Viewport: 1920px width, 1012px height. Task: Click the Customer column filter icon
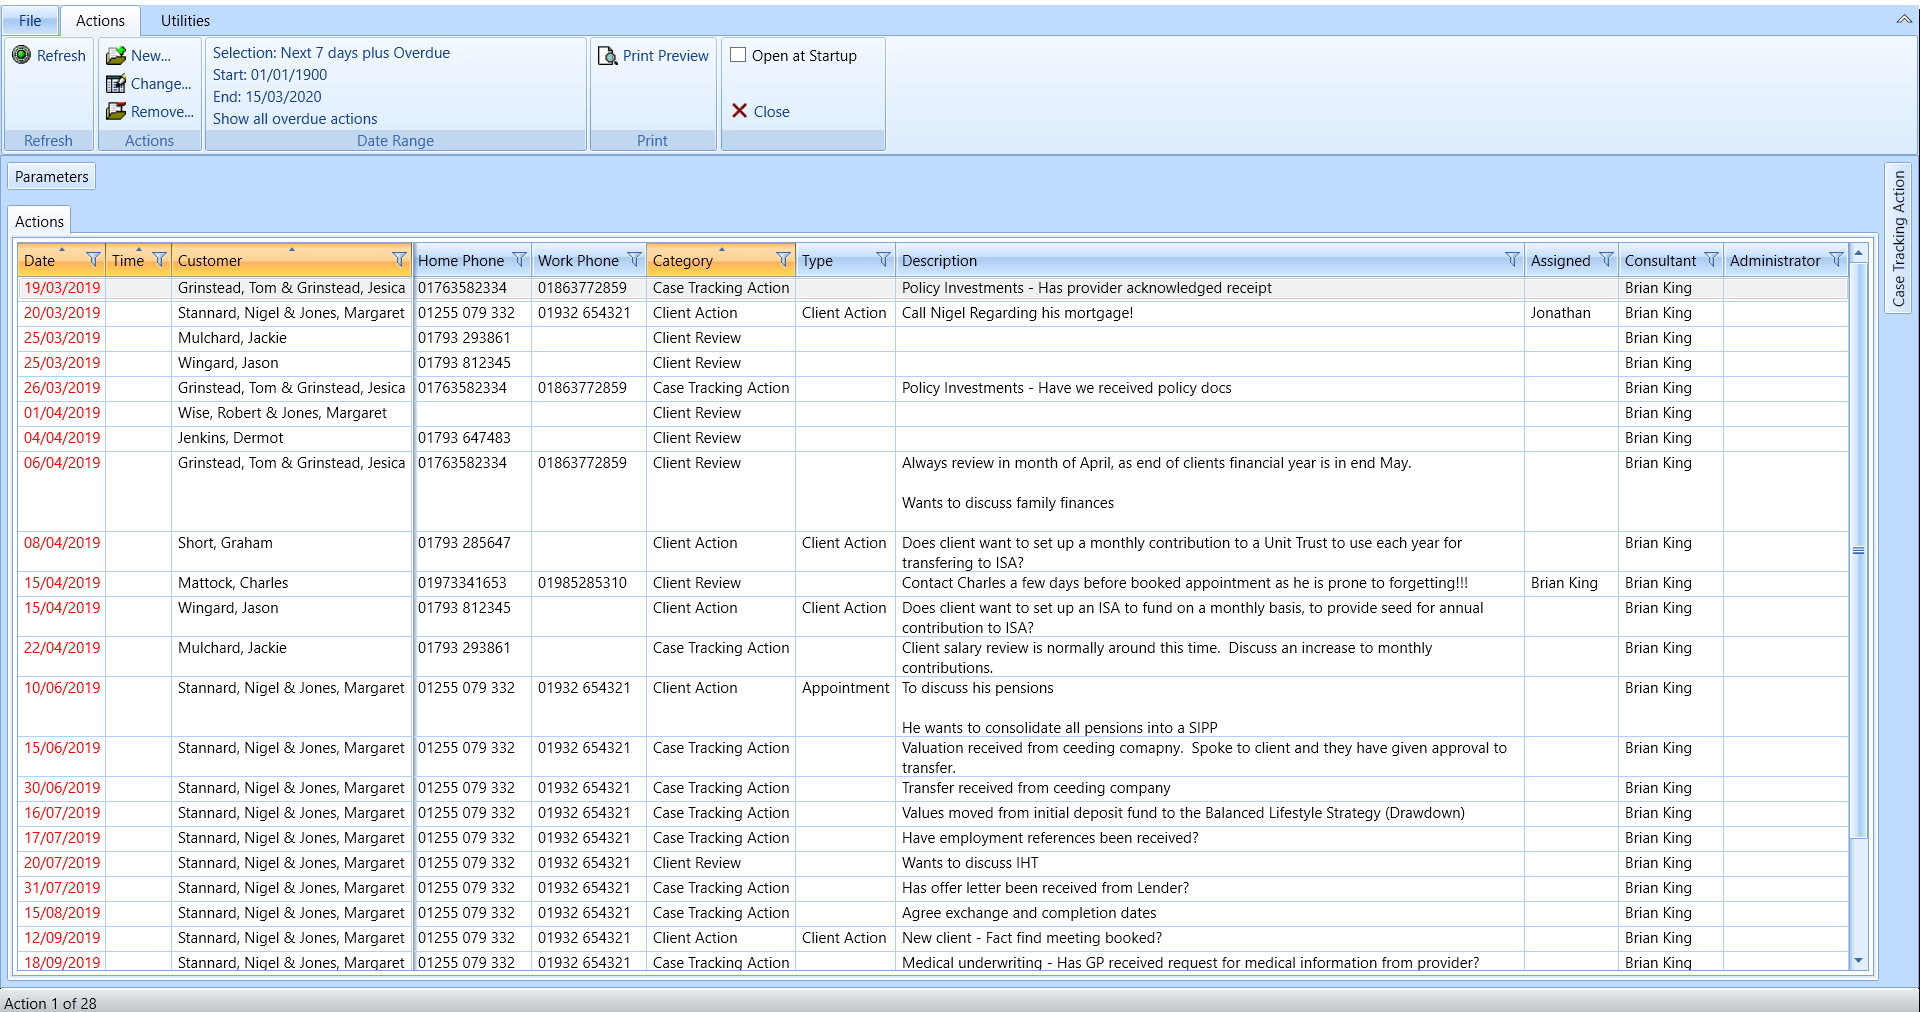[399, 260]
